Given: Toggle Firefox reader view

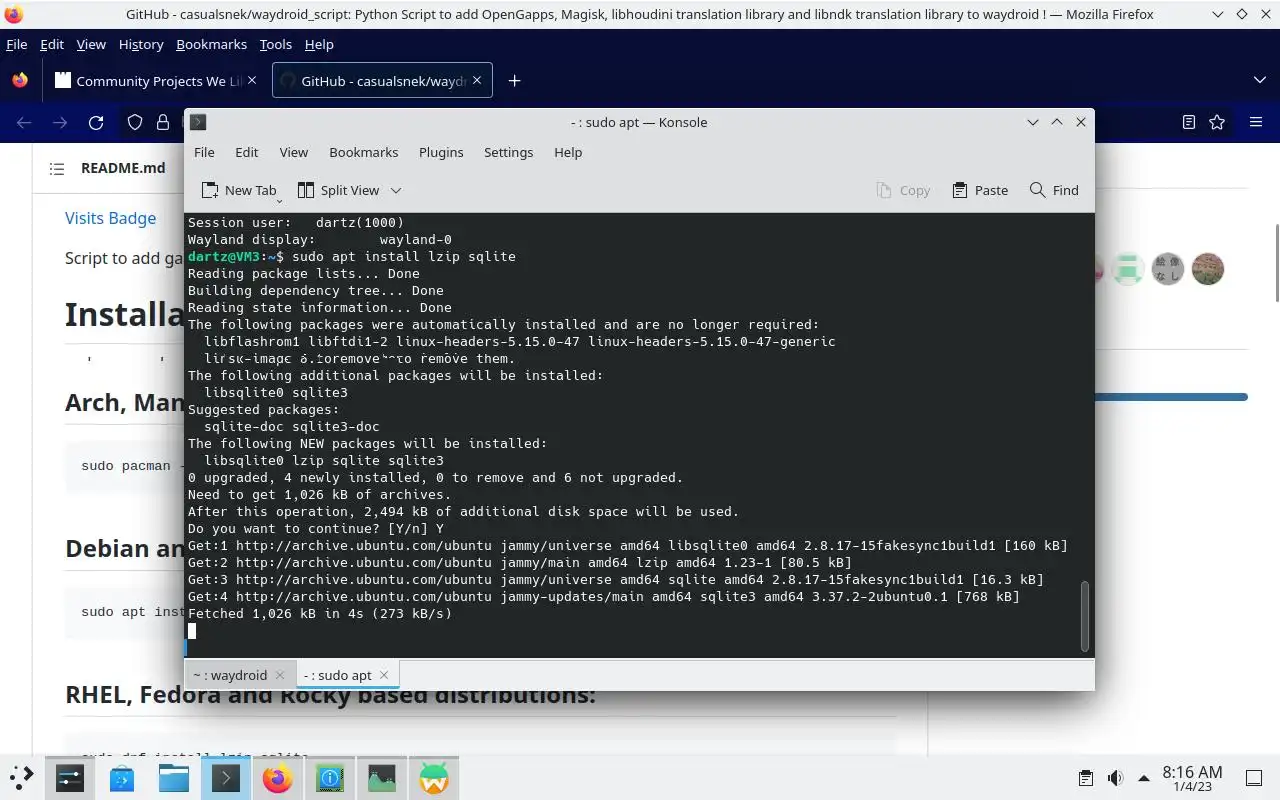Looking at the screenshot, I should [1188, 122].
